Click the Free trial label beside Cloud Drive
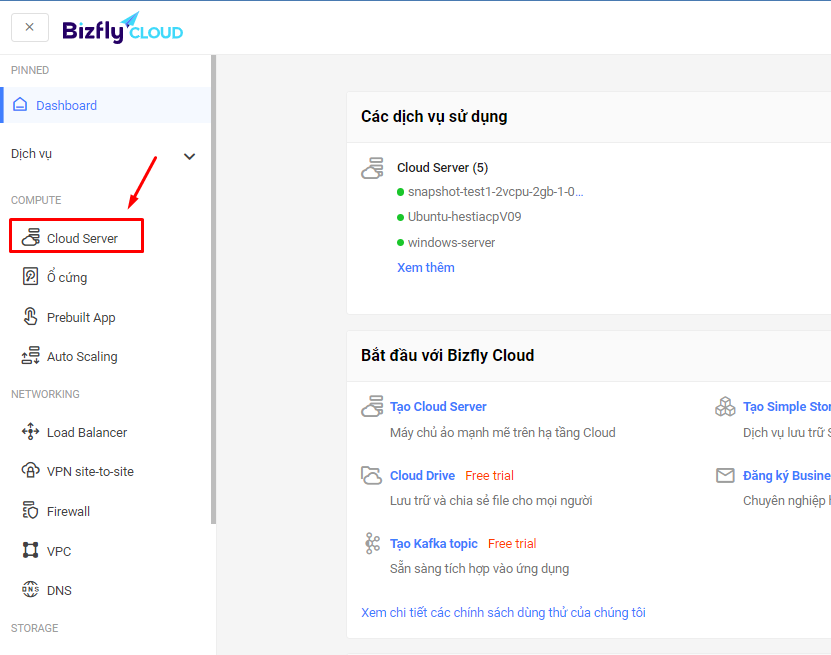831x655 pixels. [x=489, y=475]
